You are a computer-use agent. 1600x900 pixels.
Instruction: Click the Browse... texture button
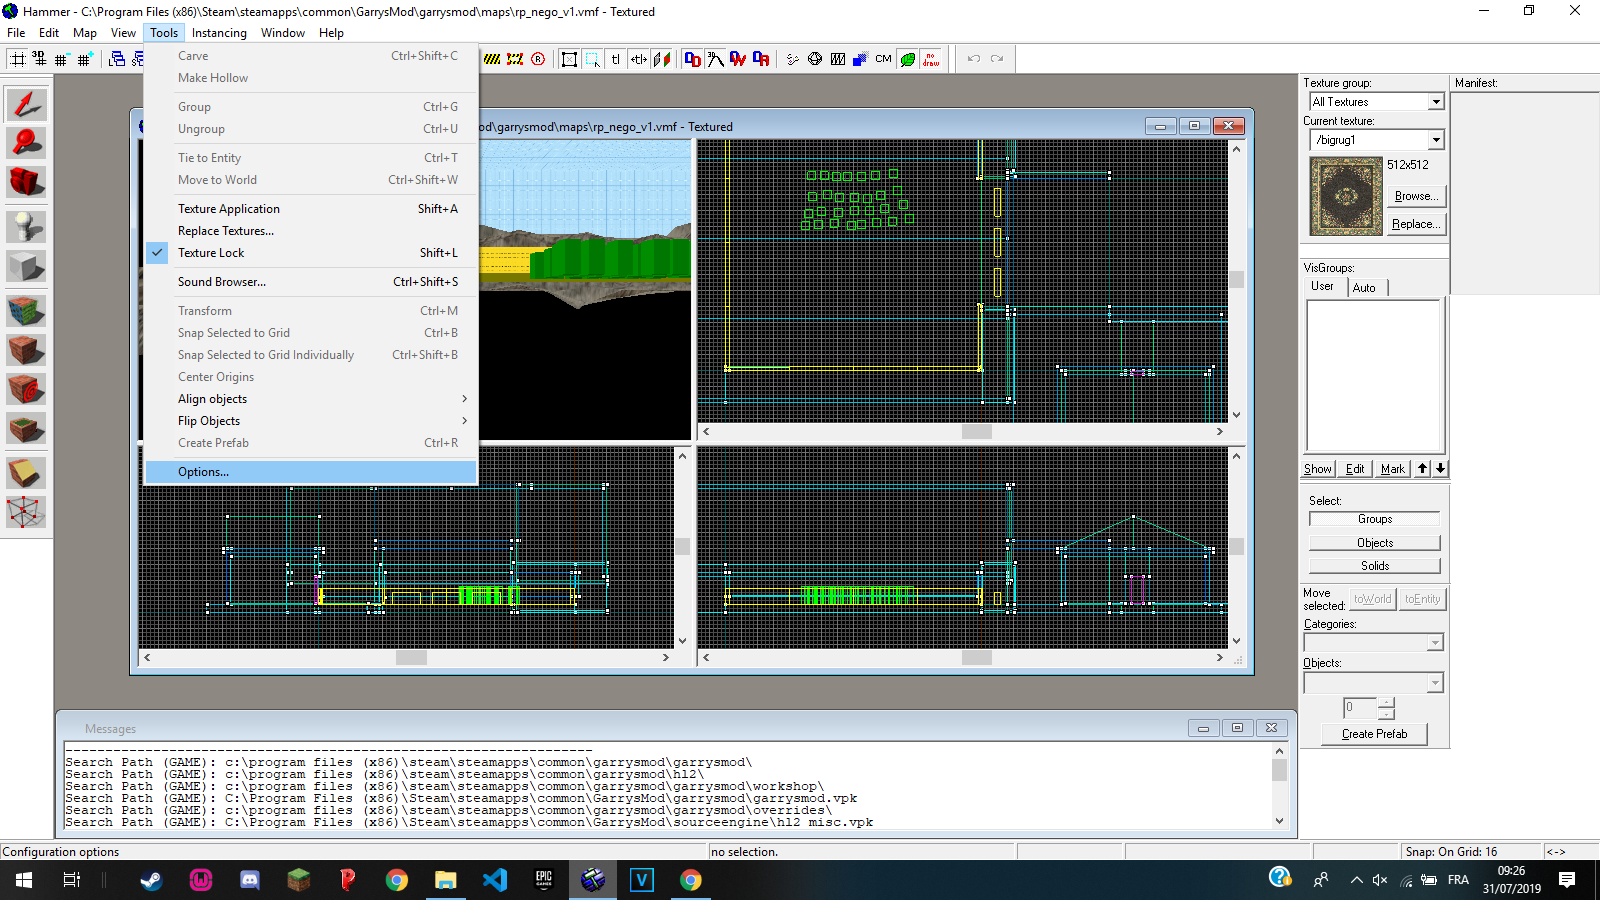point(1417,196)
